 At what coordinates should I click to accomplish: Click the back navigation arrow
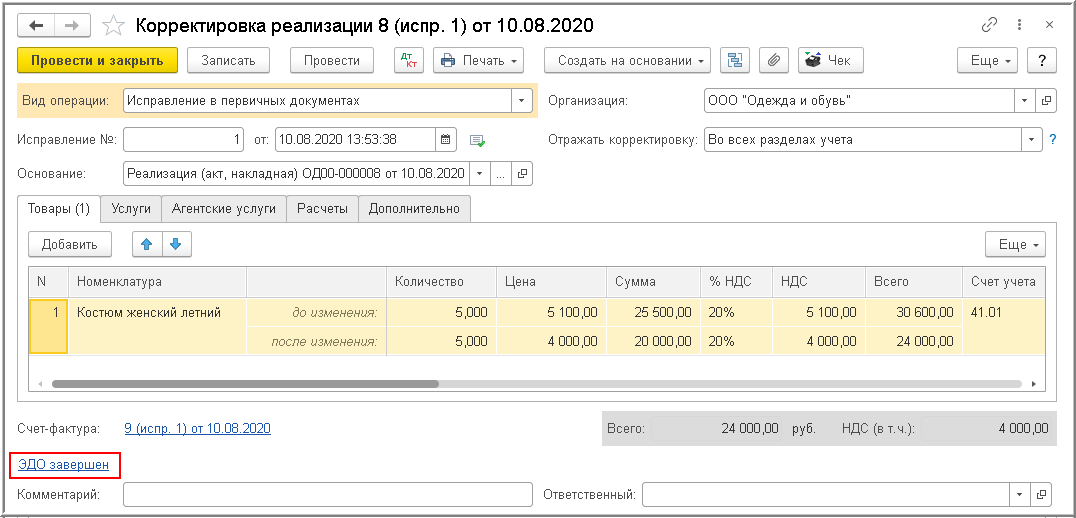point(37,24)
